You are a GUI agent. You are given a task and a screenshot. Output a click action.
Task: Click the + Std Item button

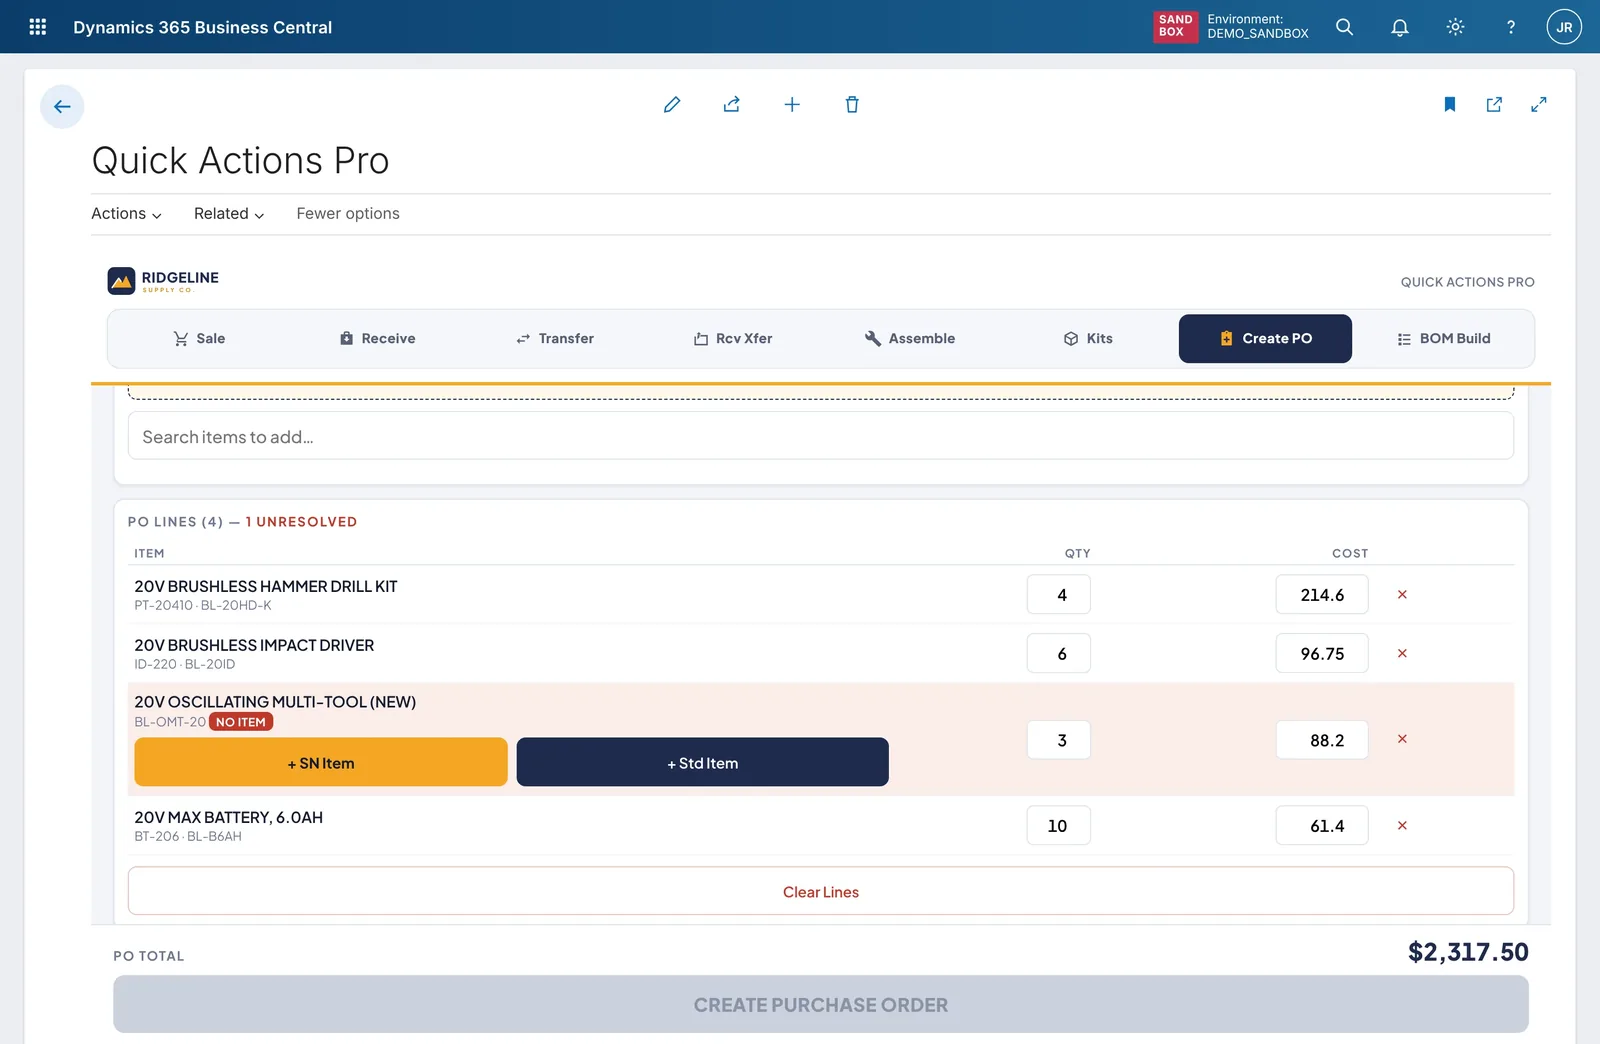pos(702,762)
